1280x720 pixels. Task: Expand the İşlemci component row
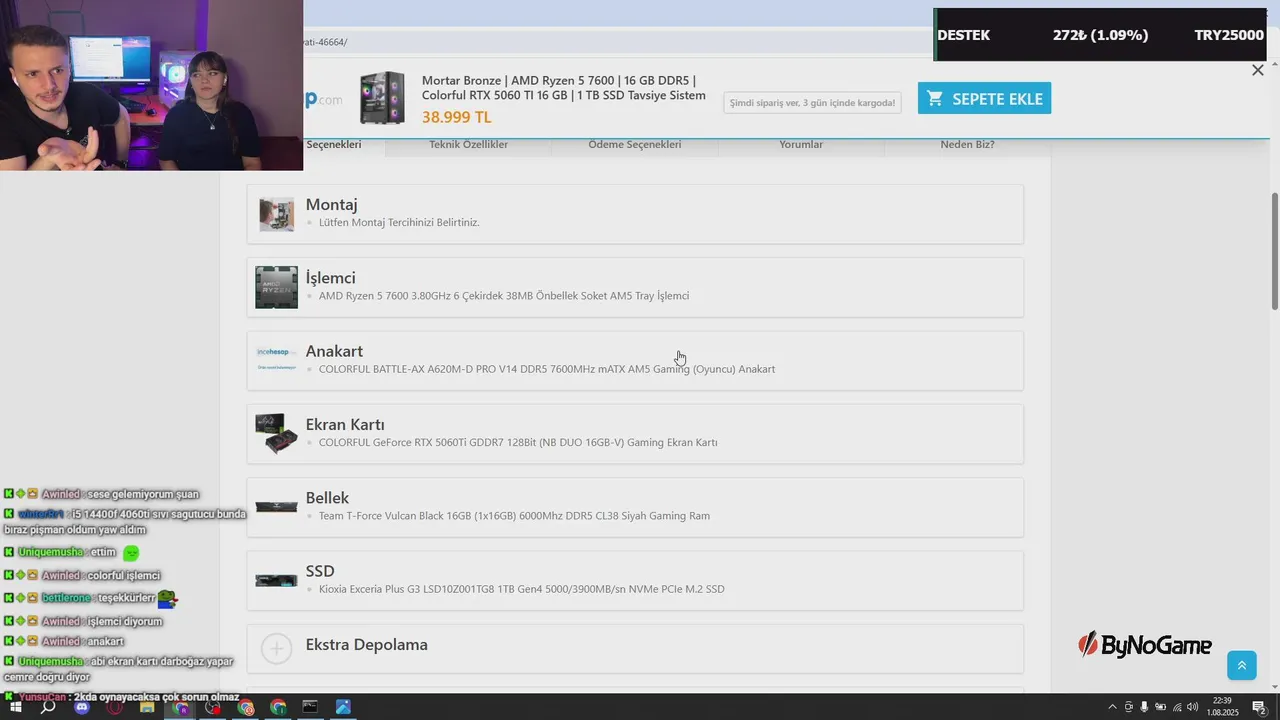click(635, 287)
